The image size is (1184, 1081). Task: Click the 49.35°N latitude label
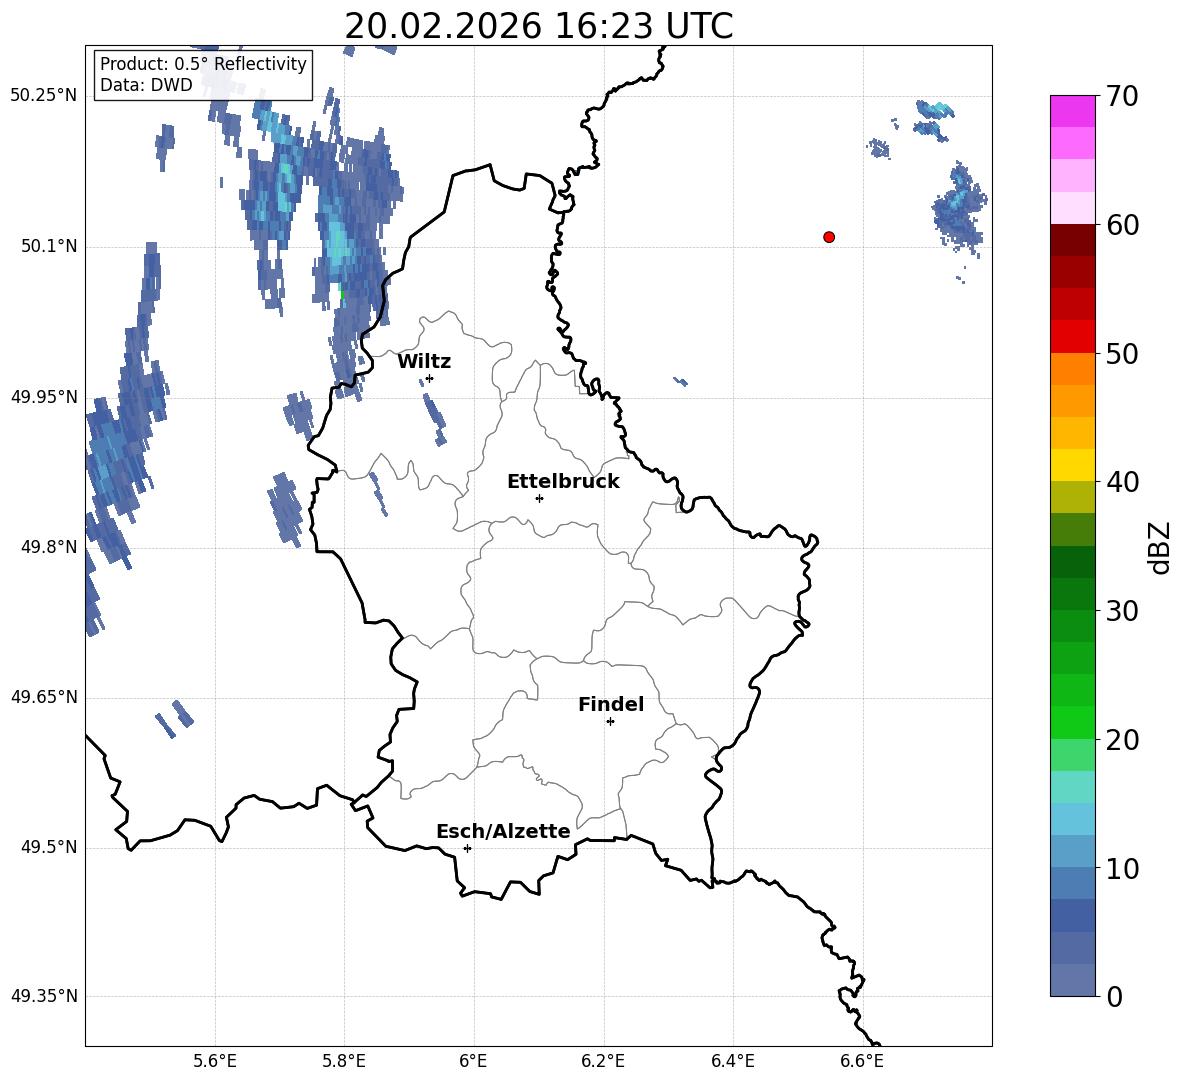[x=44, y=996]
